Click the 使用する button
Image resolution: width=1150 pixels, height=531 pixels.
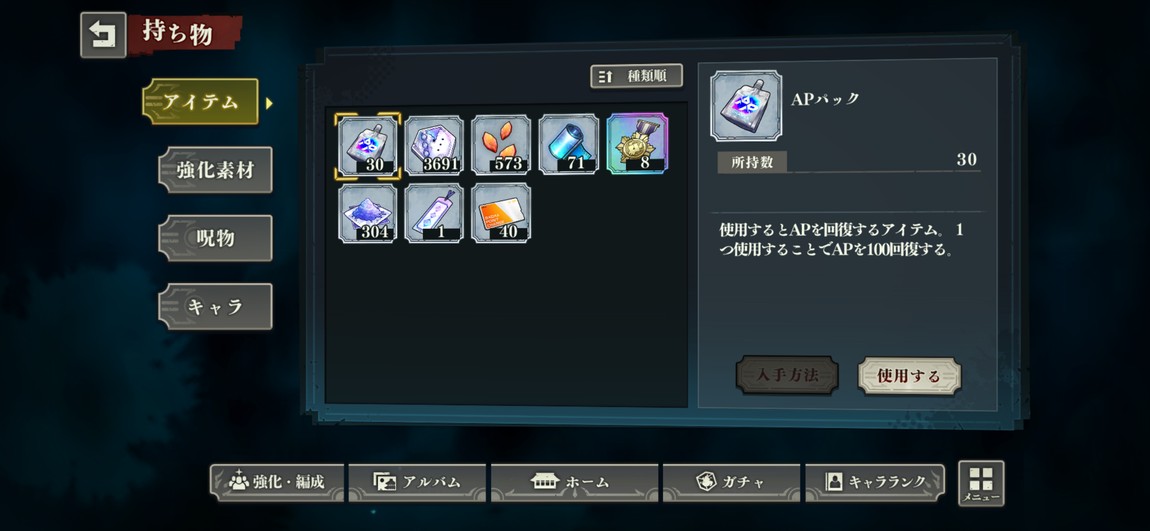pos(909,376)
